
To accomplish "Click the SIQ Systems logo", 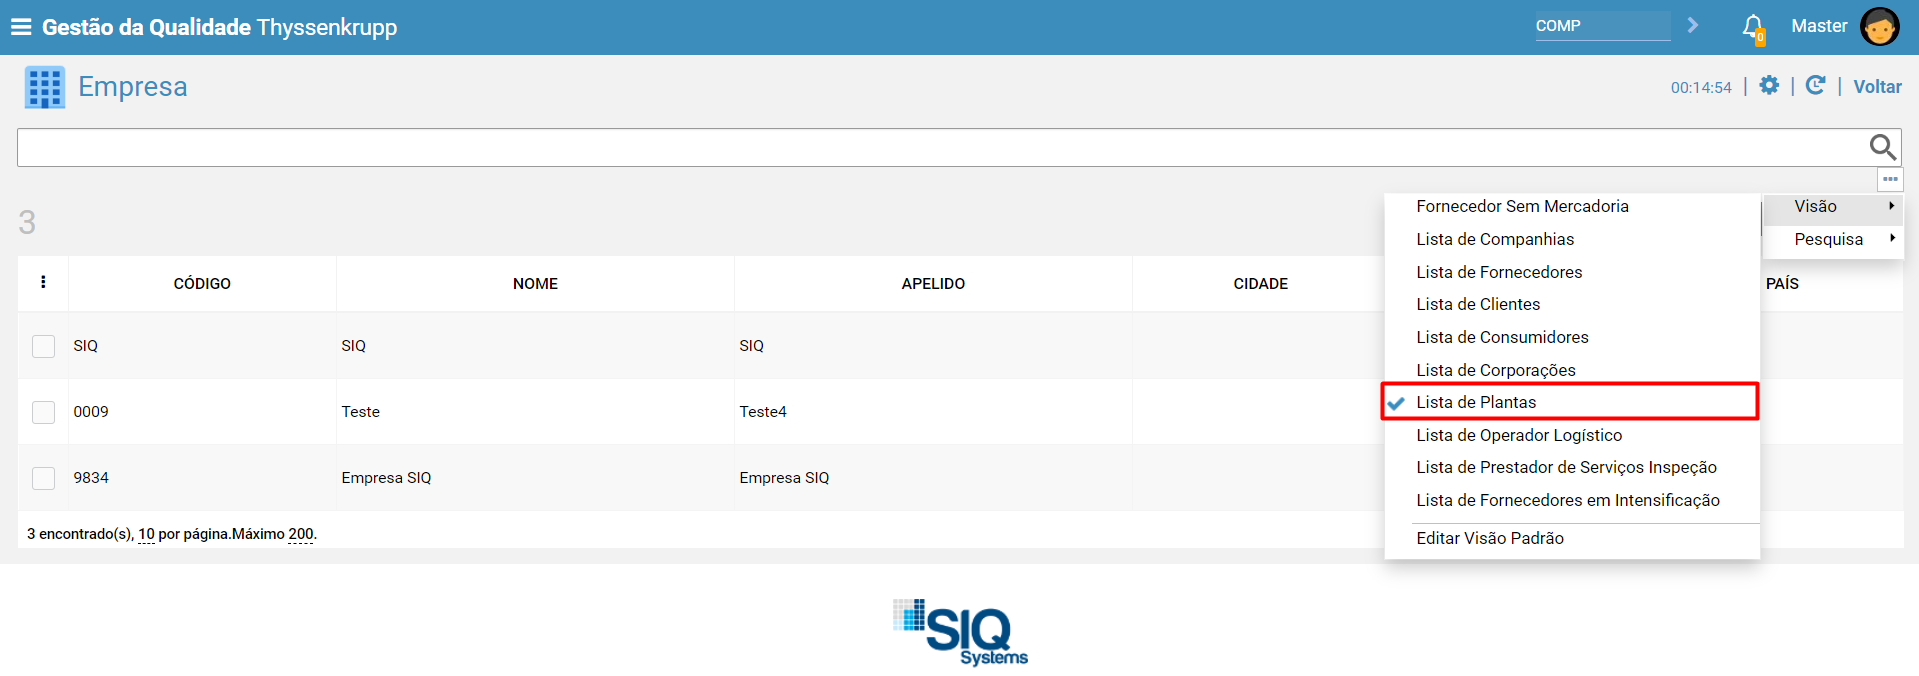I will [x=960, y=632].
